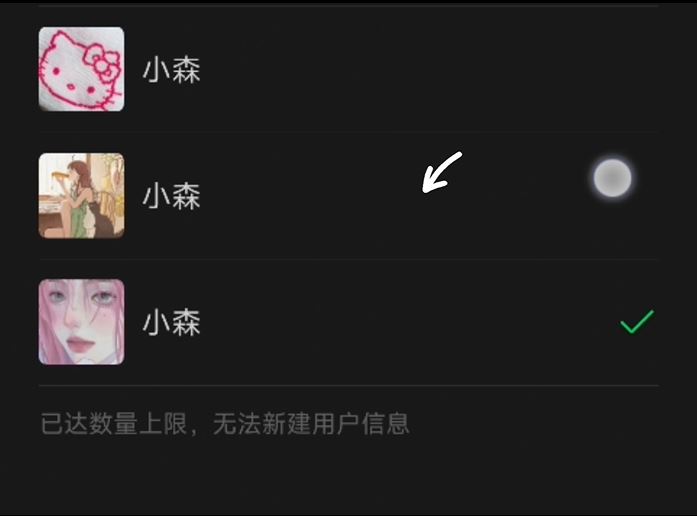Screen dimensions: 697x516
Task: Select the pink-haired girl portrait avatar
Action: coord(81,322)
